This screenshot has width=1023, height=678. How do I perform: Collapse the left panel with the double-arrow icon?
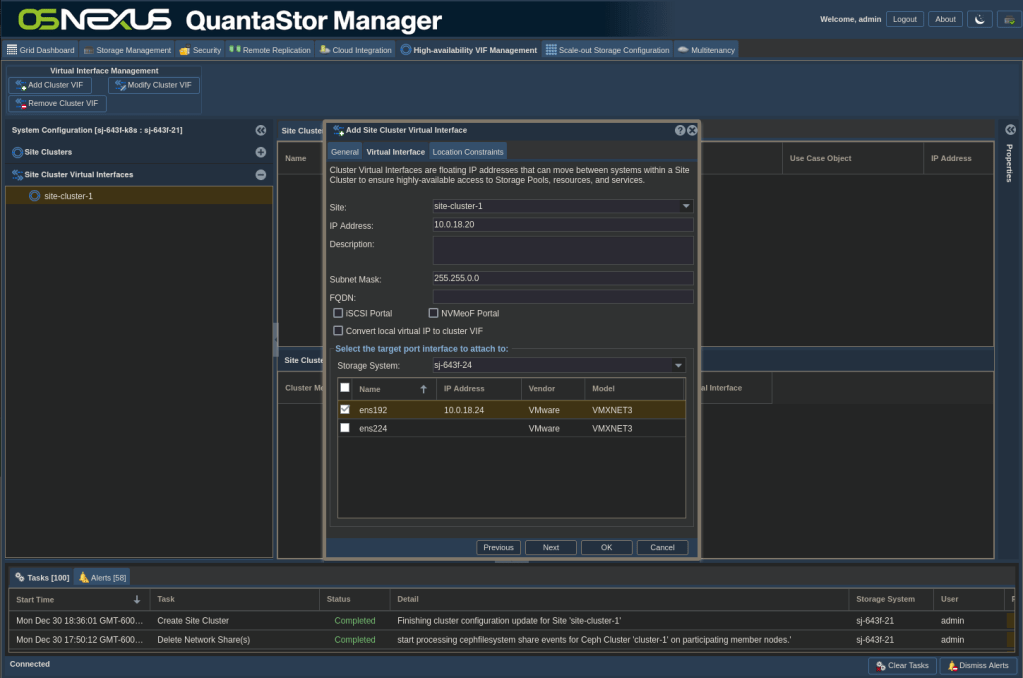click(x=260, y=130)
